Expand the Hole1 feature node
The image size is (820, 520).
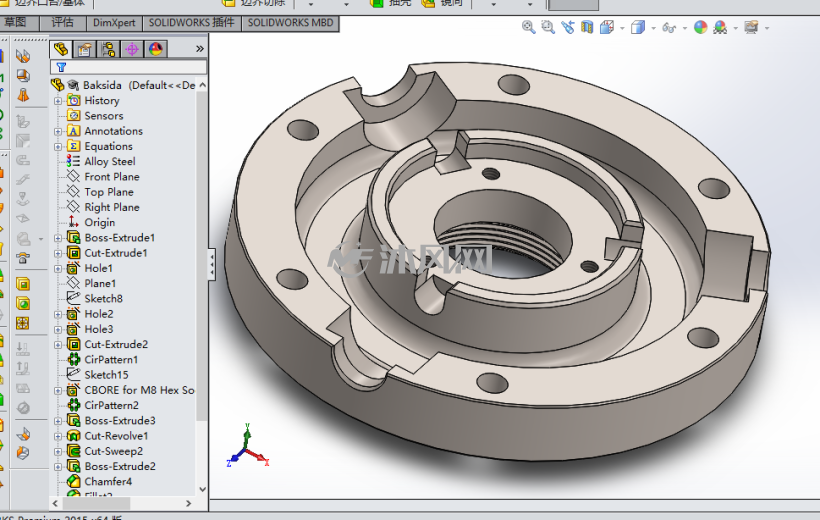pos(58,268)
